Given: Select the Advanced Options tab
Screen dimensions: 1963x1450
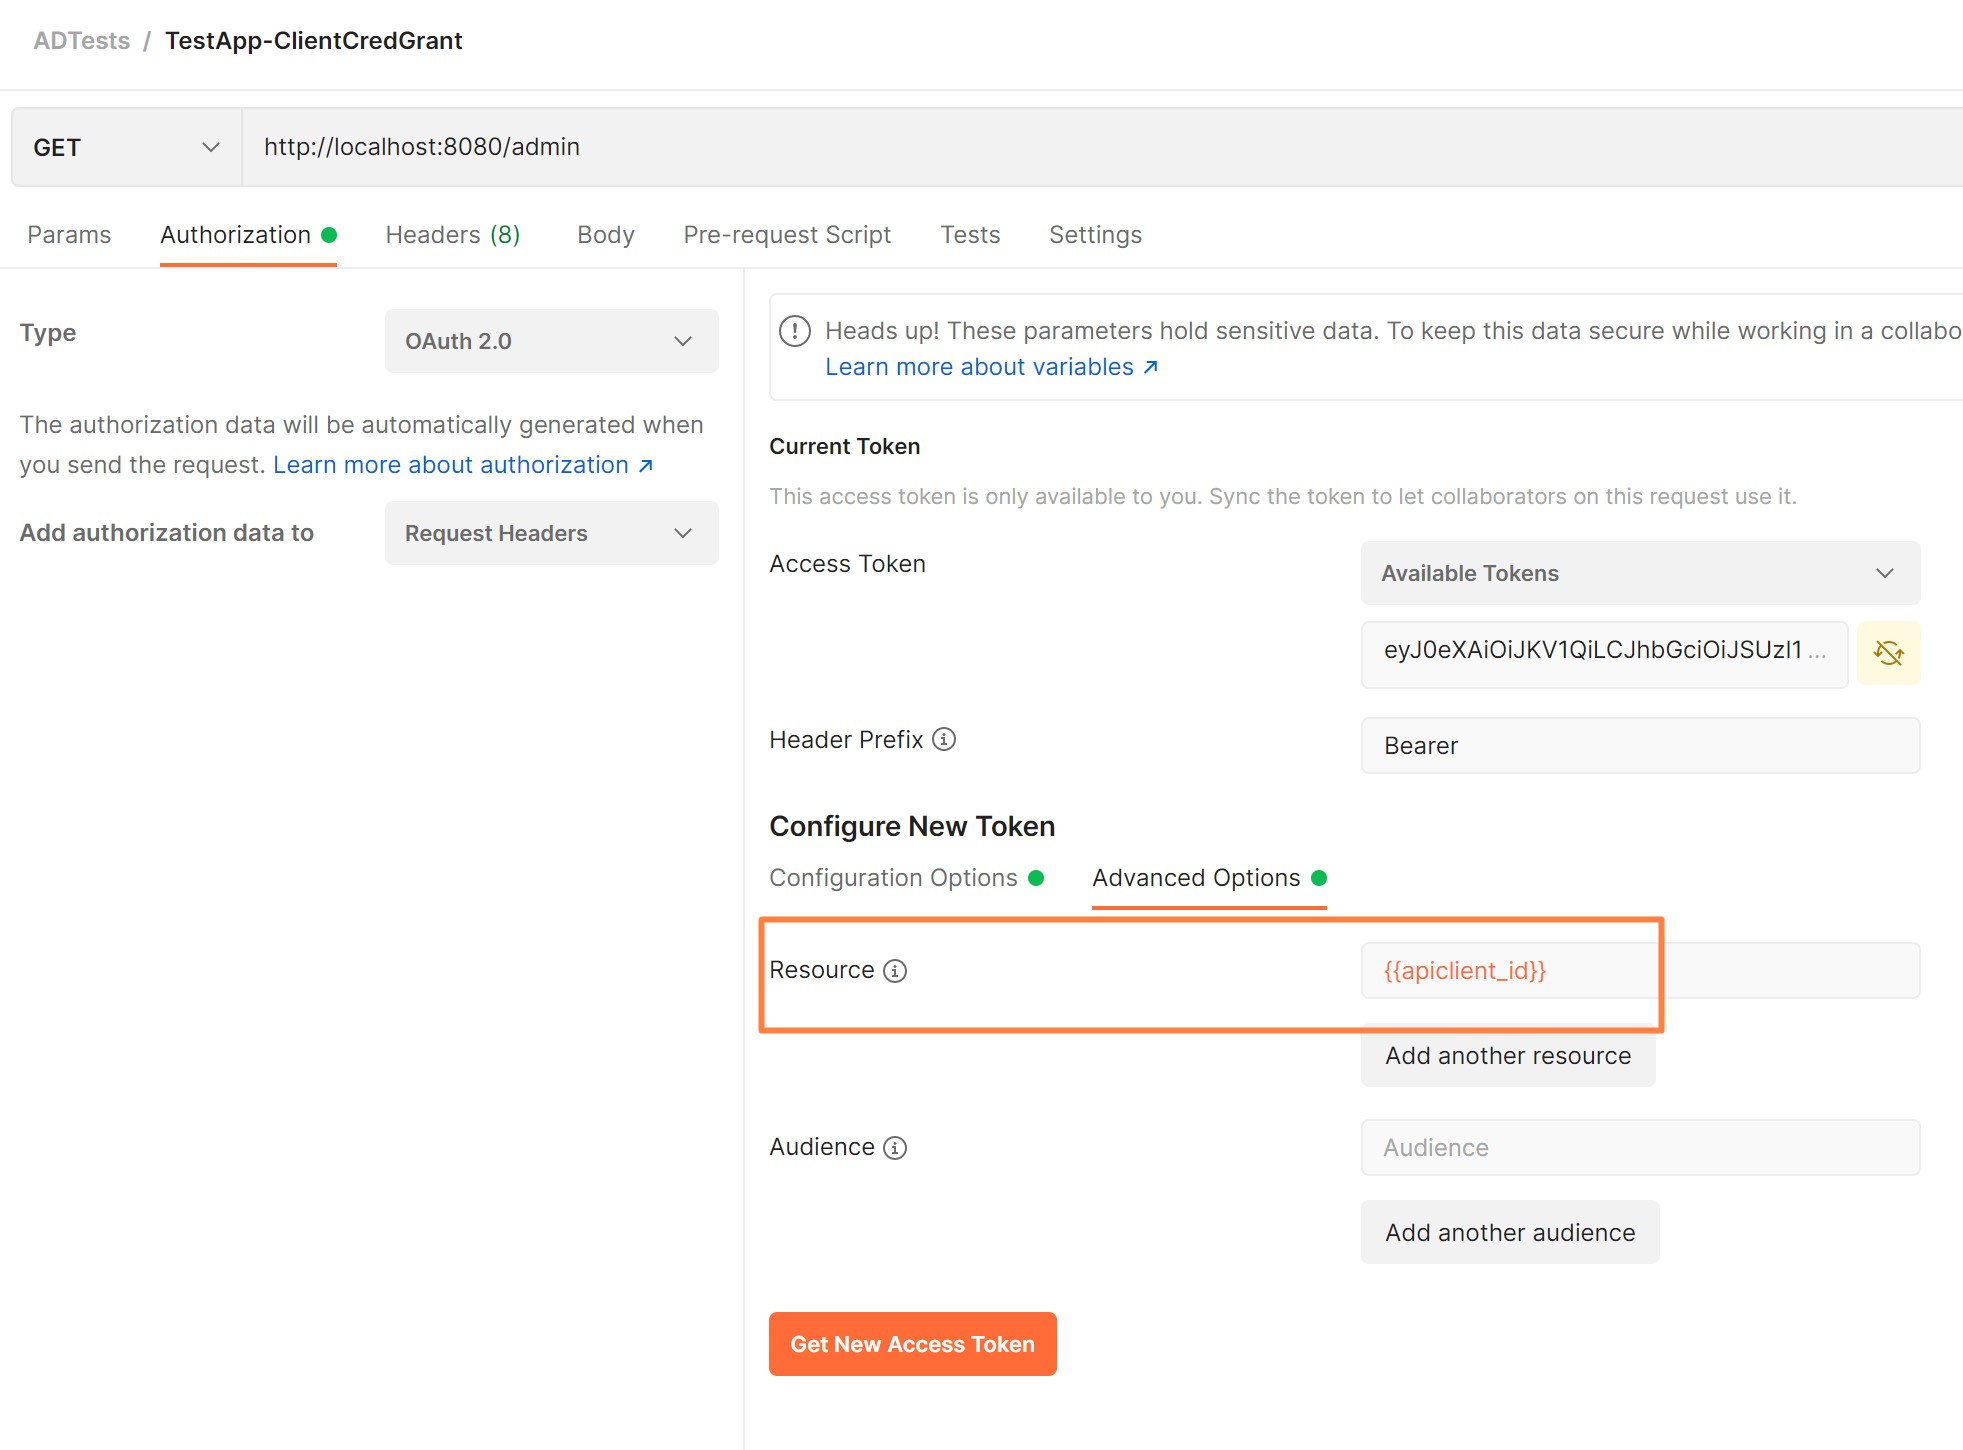Looking at the screenshot, I should 1209,877.
